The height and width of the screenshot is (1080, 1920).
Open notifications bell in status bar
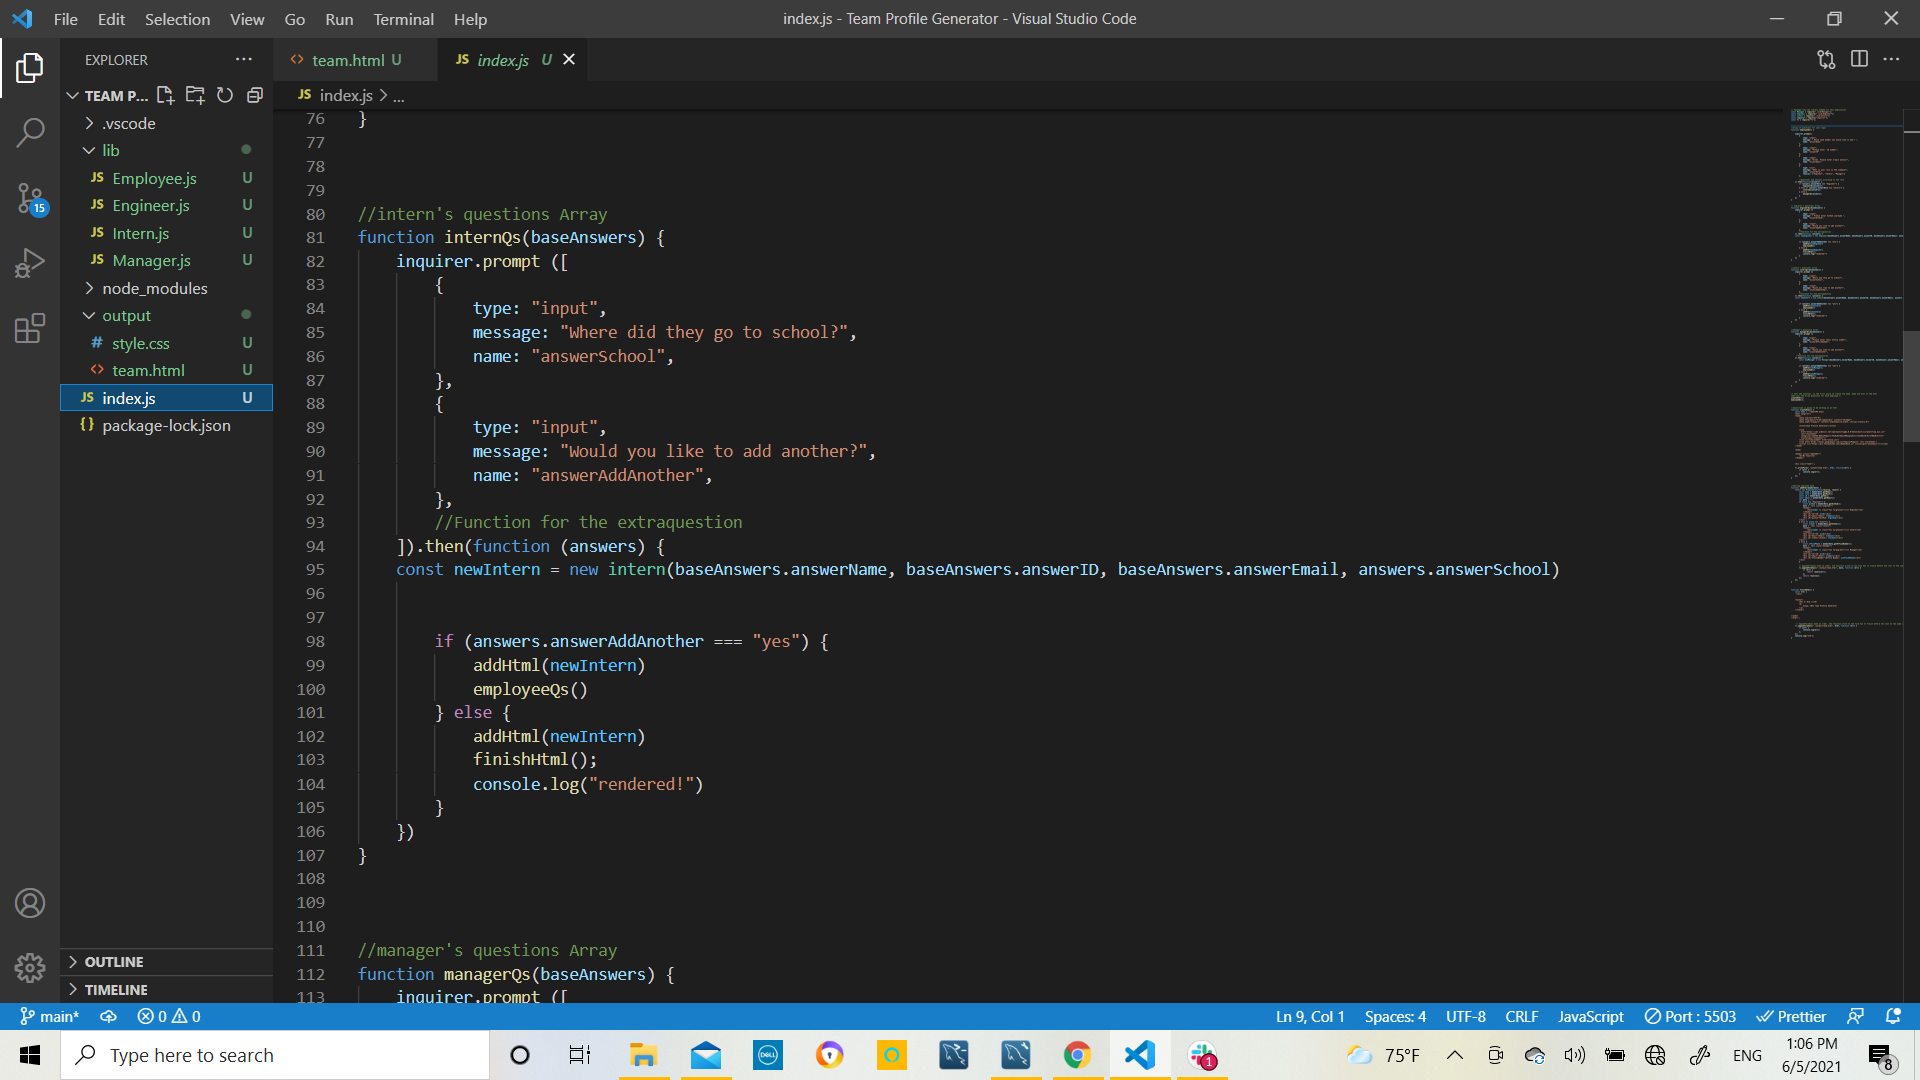click(1893, 1016)
